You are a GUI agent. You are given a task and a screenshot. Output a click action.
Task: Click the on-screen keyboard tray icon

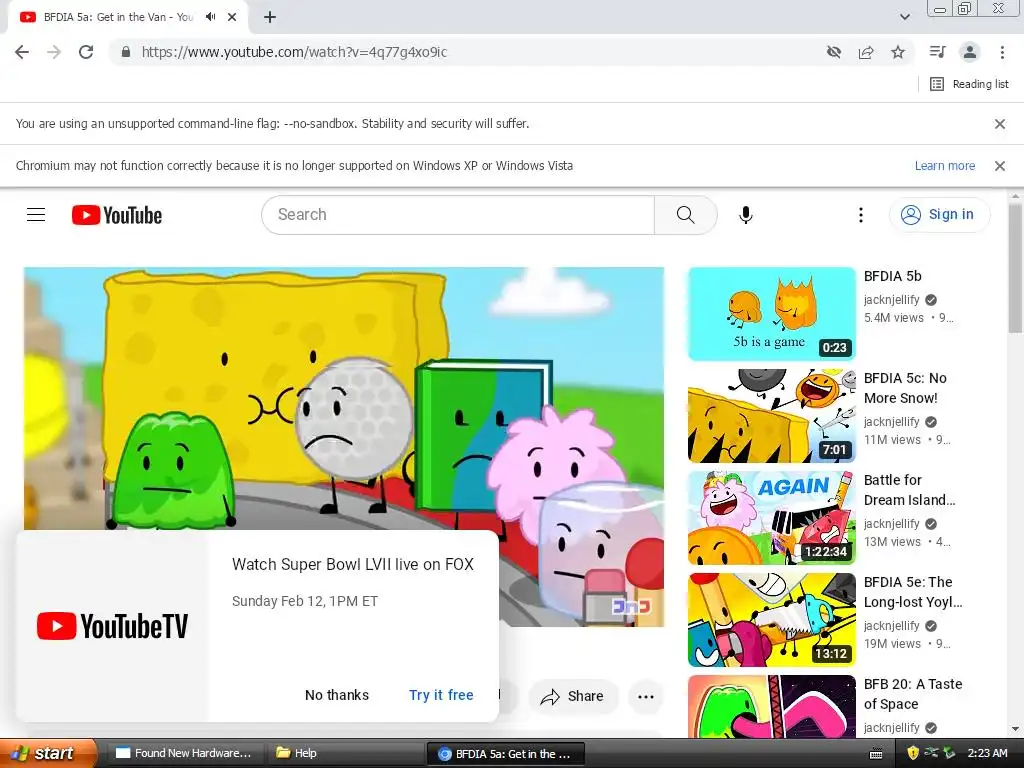[876, 754]
